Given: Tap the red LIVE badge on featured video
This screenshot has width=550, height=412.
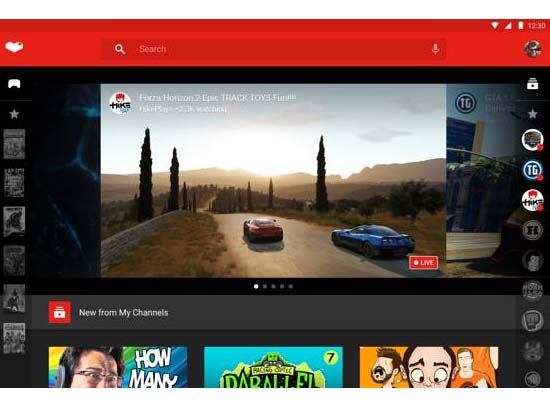Looking at the screenshot, I should (x=423, y=263).
